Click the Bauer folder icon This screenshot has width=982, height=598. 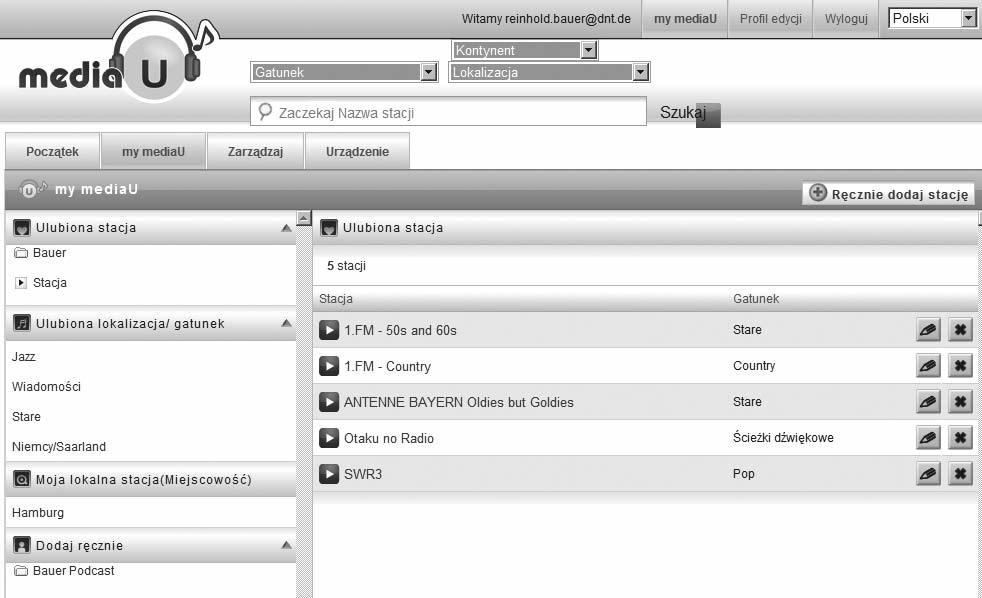pos(21,253)
